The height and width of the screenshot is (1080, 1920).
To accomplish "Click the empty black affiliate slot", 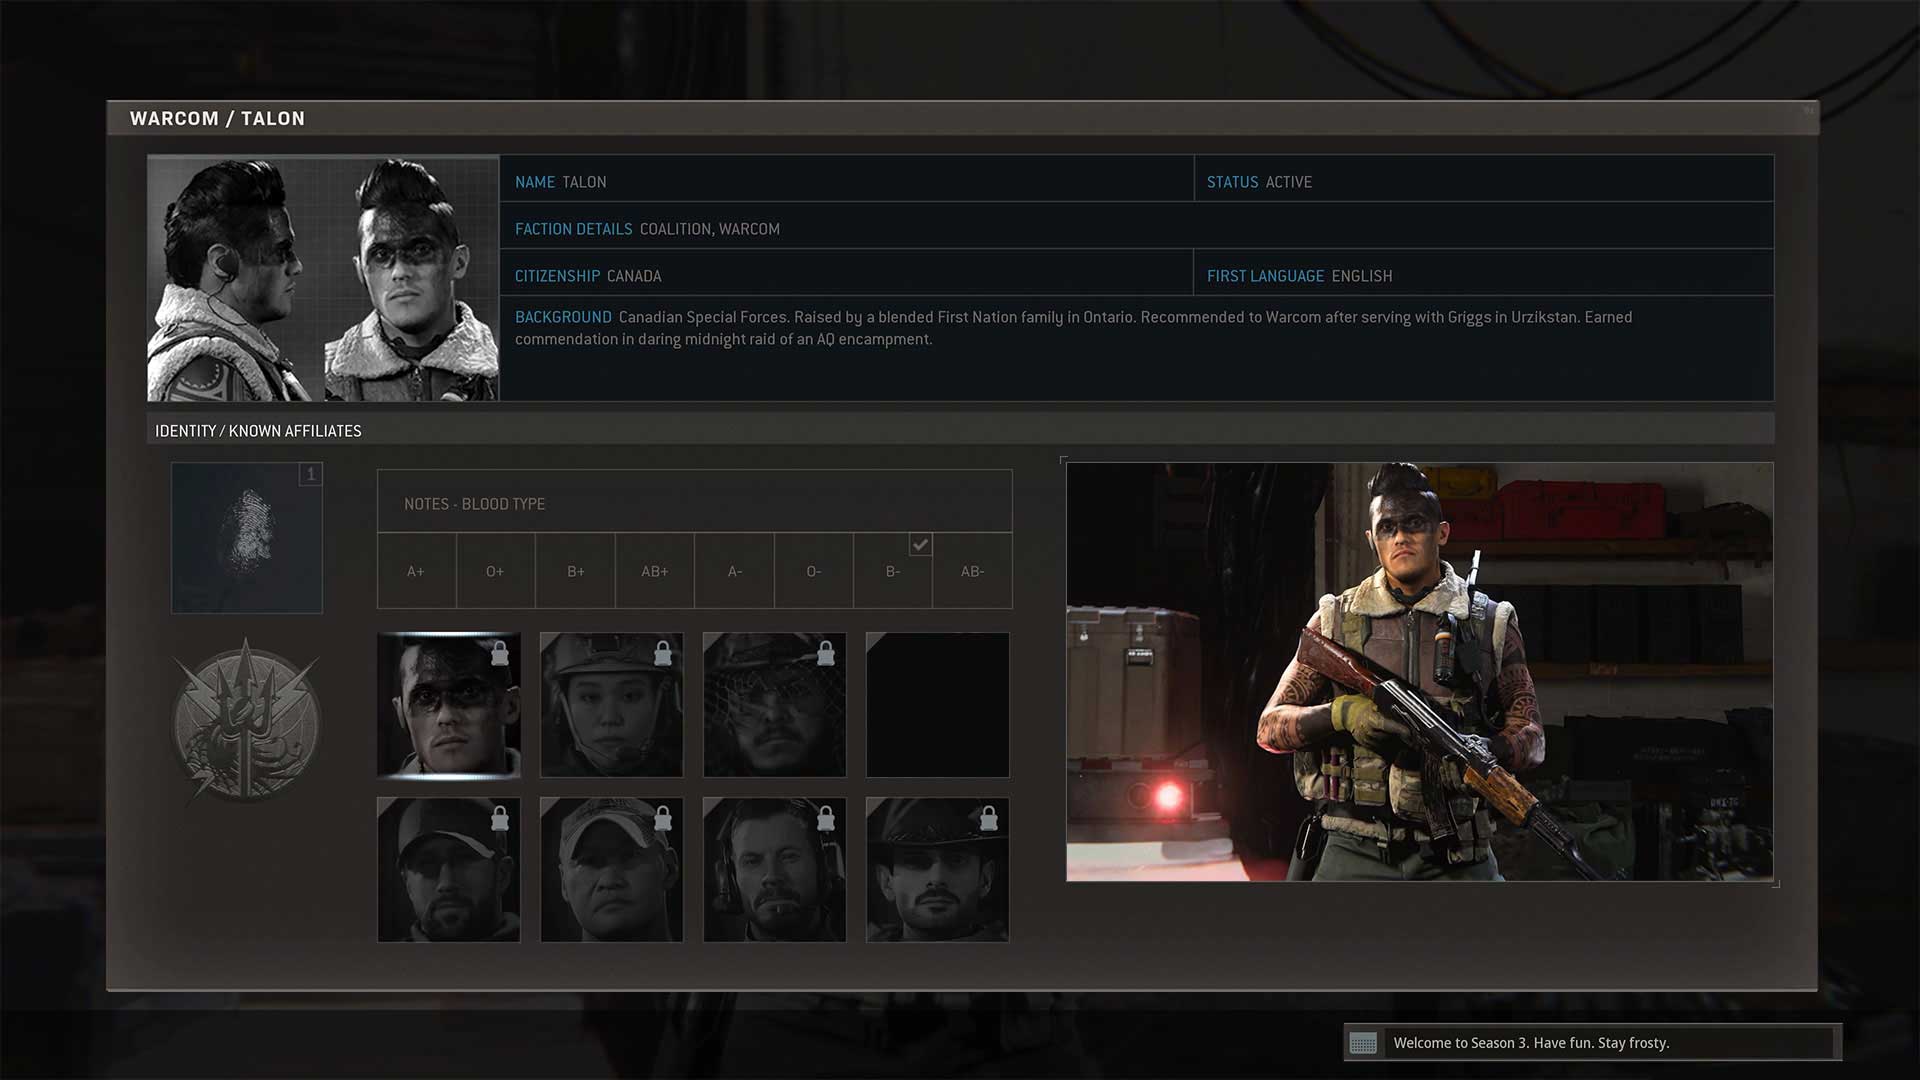I will click(x=937, y=705).
